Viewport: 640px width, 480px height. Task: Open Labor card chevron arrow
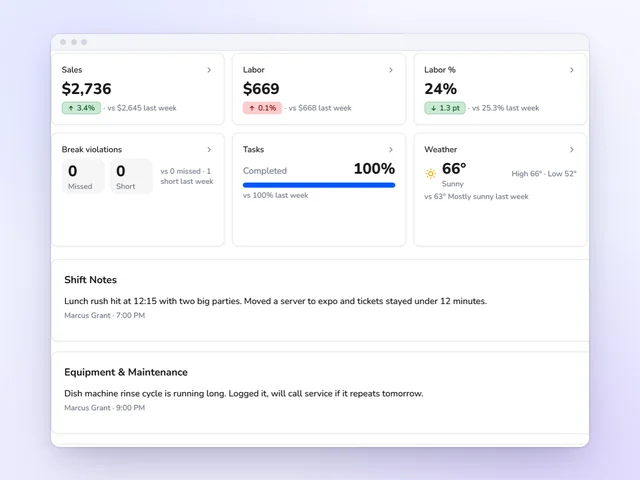(391, 70)
